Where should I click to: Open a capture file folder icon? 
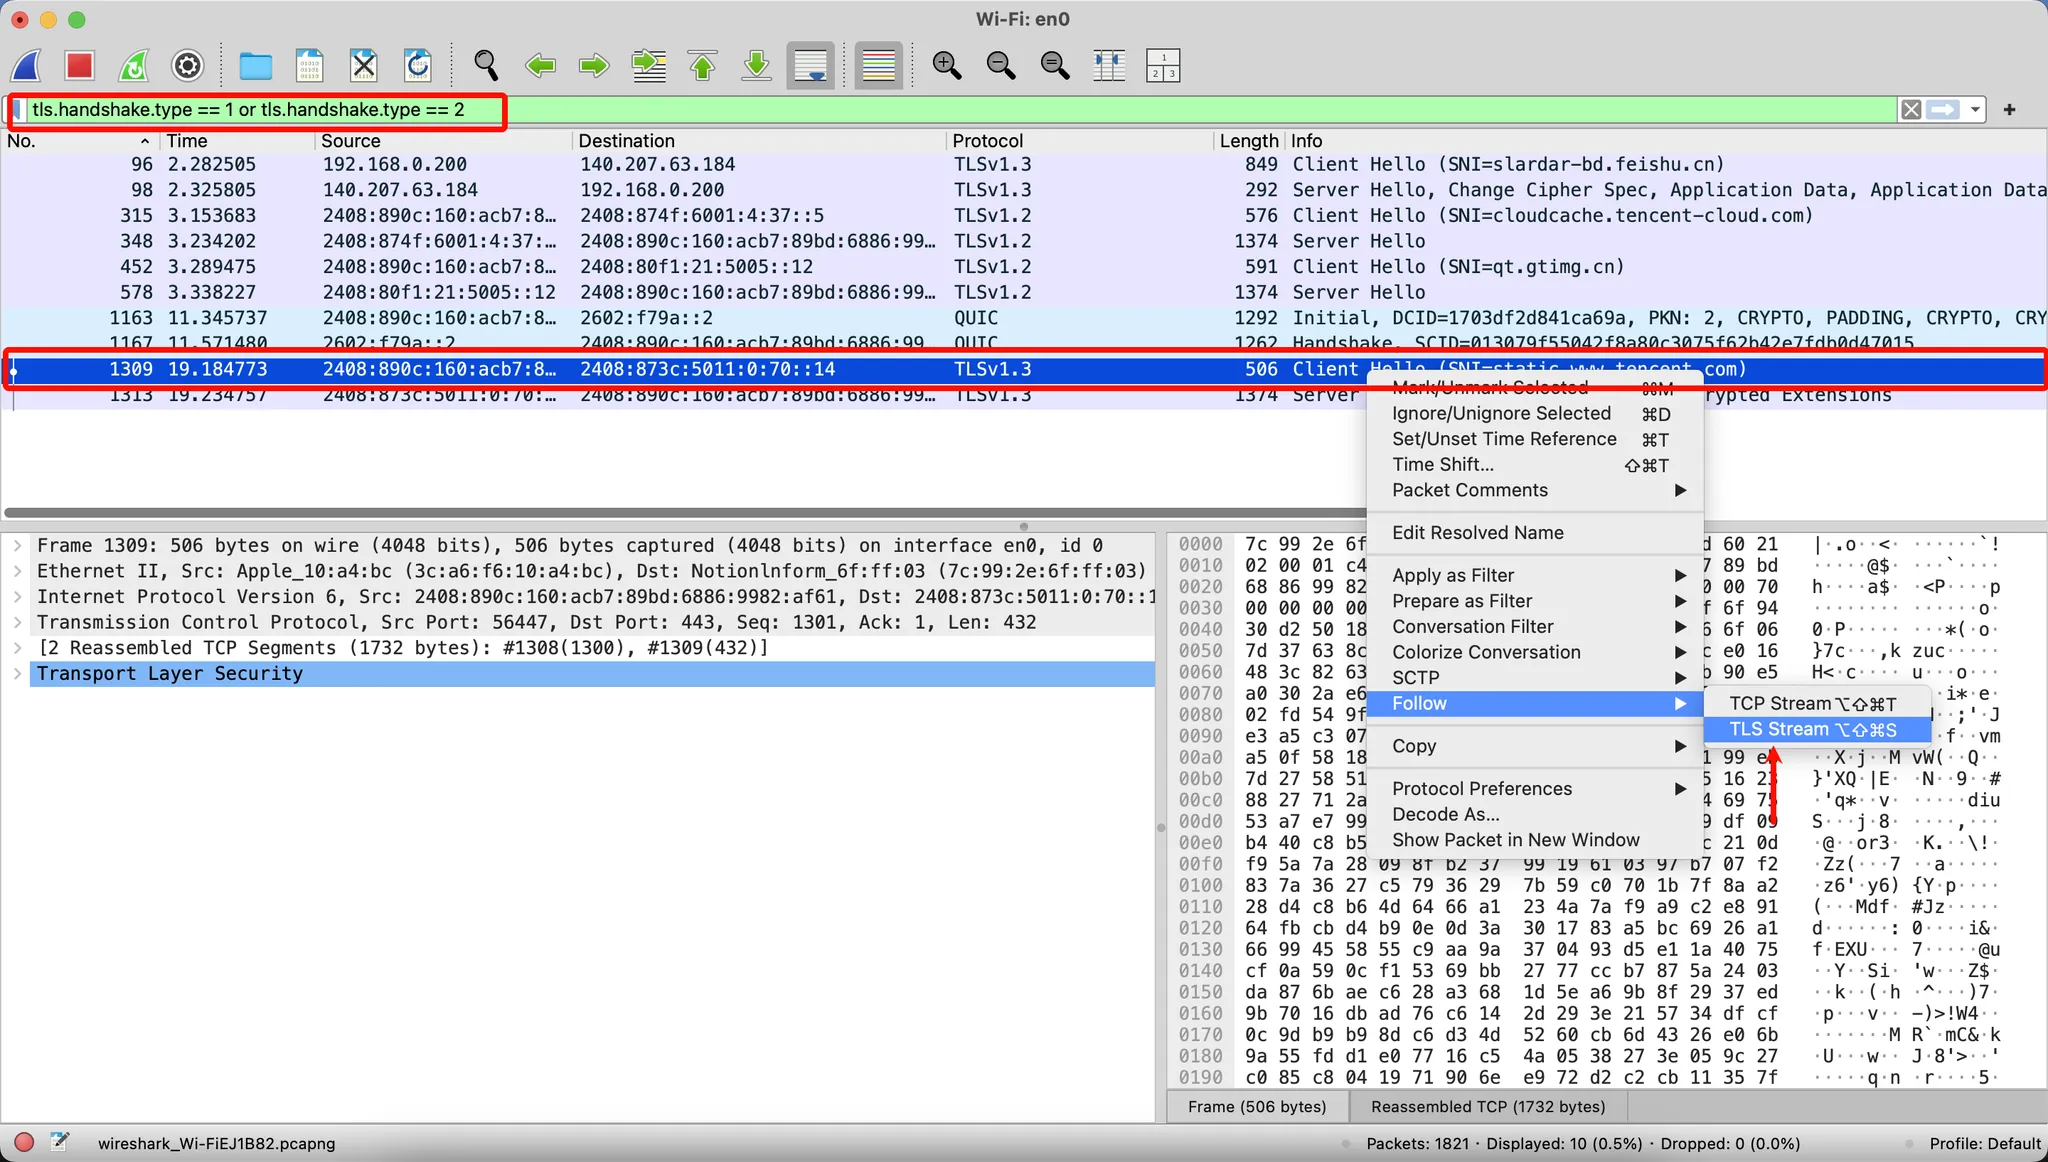255,66
